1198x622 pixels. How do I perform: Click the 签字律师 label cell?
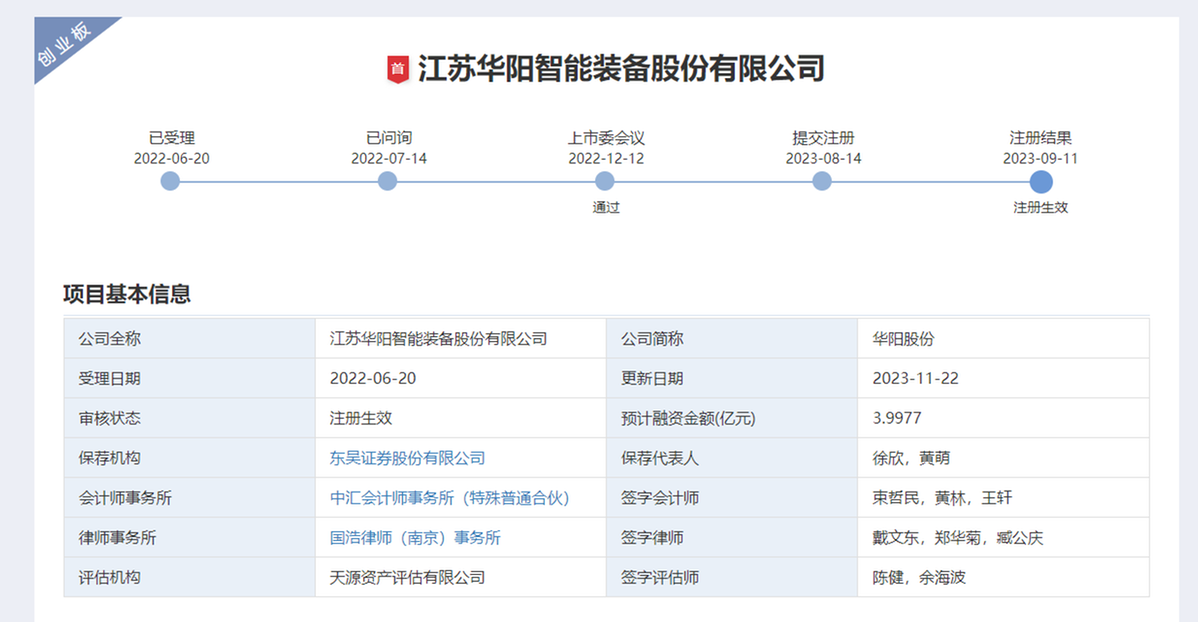click(x=732, y=537)
